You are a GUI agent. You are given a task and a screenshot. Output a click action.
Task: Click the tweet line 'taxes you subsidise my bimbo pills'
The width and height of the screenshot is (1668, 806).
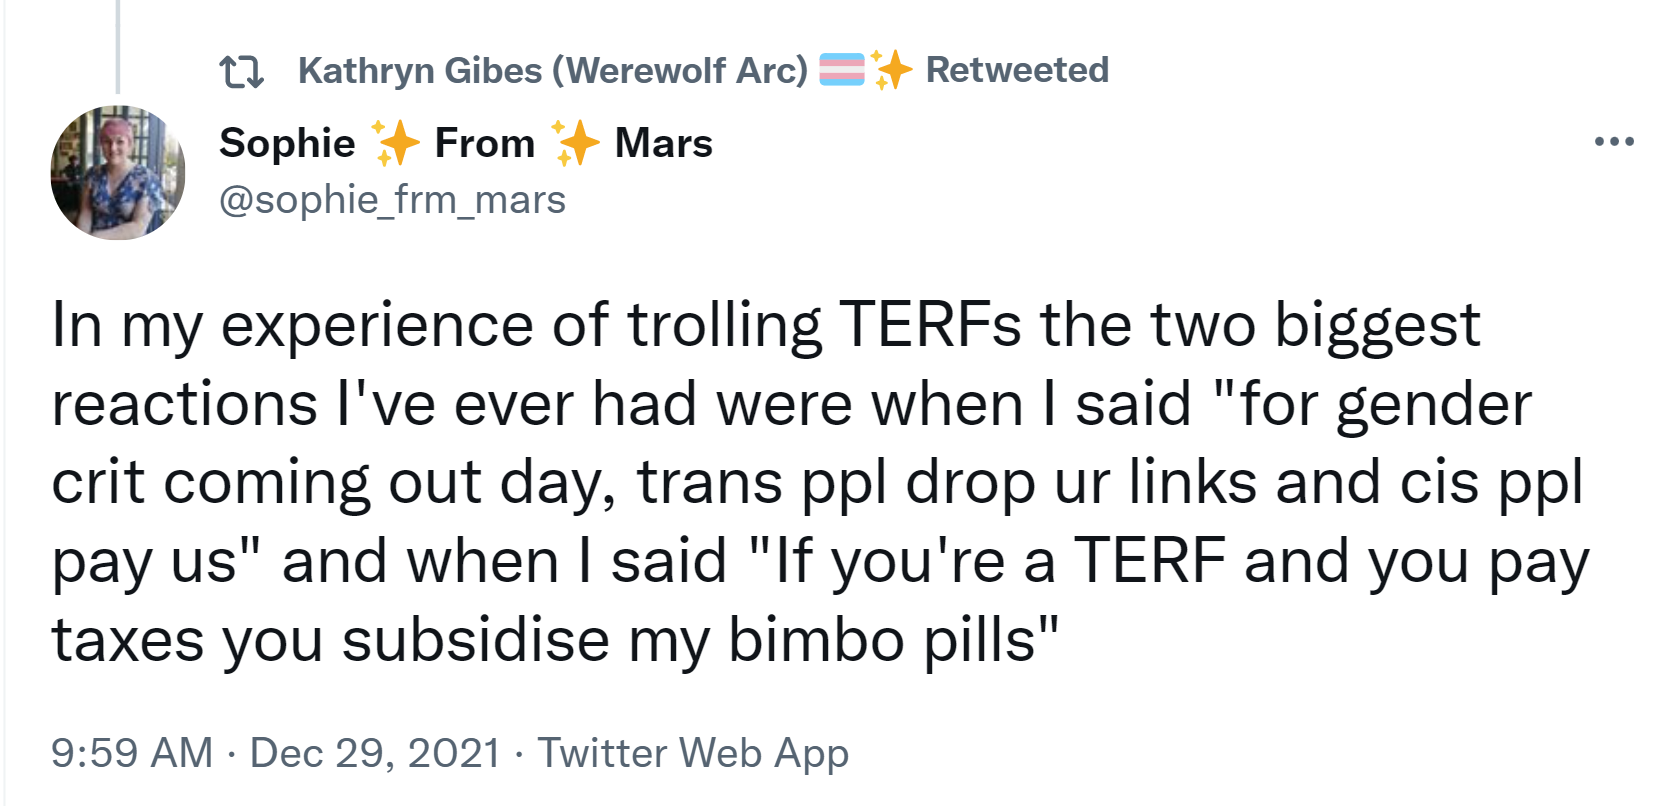(555, 640)
